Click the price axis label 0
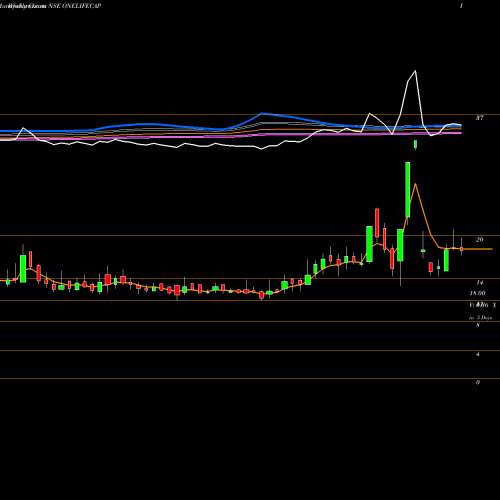The width and height of the screenshot is (500, 500). 478,382
